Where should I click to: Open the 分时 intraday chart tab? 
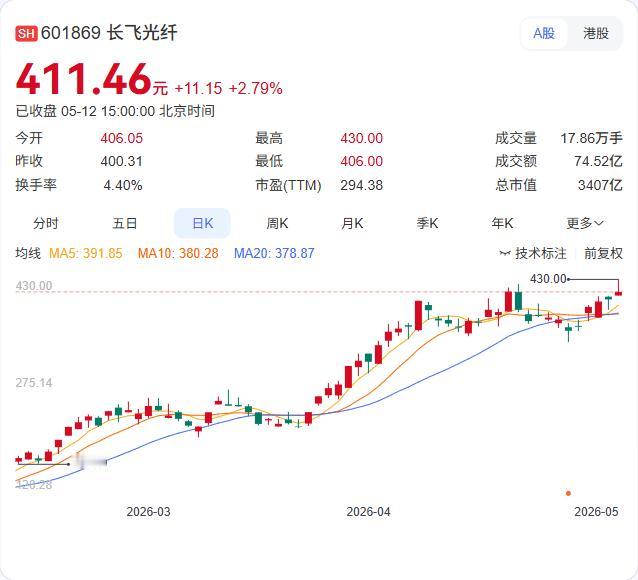46,223
